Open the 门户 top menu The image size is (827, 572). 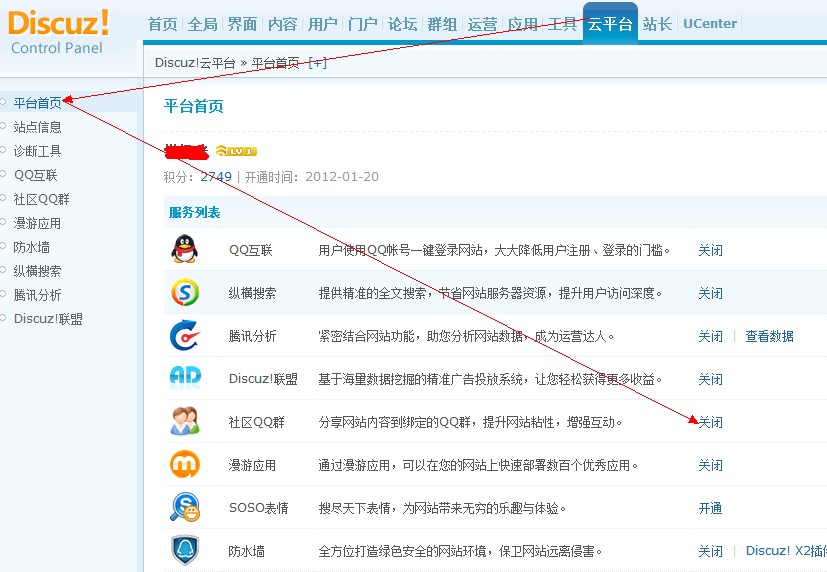(363, 24)
